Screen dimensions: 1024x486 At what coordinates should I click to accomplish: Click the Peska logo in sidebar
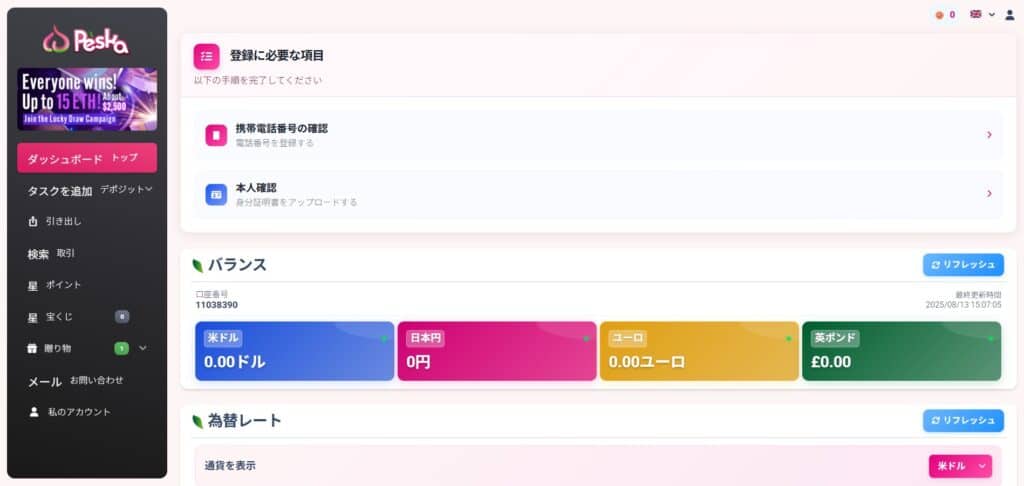(86, 40)
